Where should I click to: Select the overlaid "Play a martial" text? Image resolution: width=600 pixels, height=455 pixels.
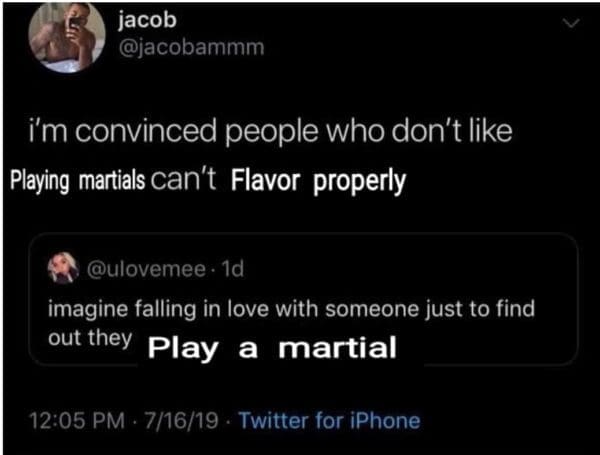pyautogui.click(x=272, y=348)
